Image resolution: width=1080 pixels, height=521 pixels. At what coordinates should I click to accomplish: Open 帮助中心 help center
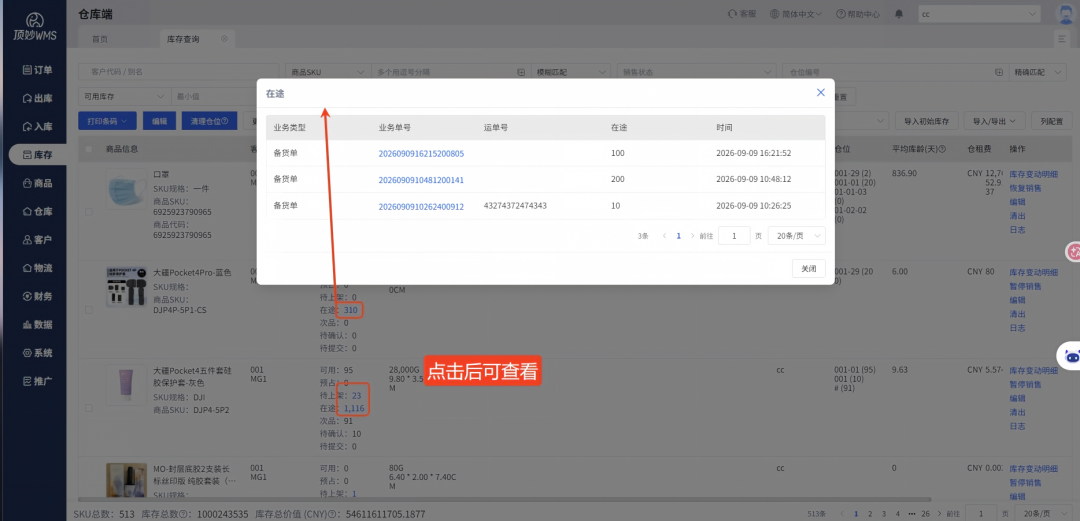[x=858, y=14]
